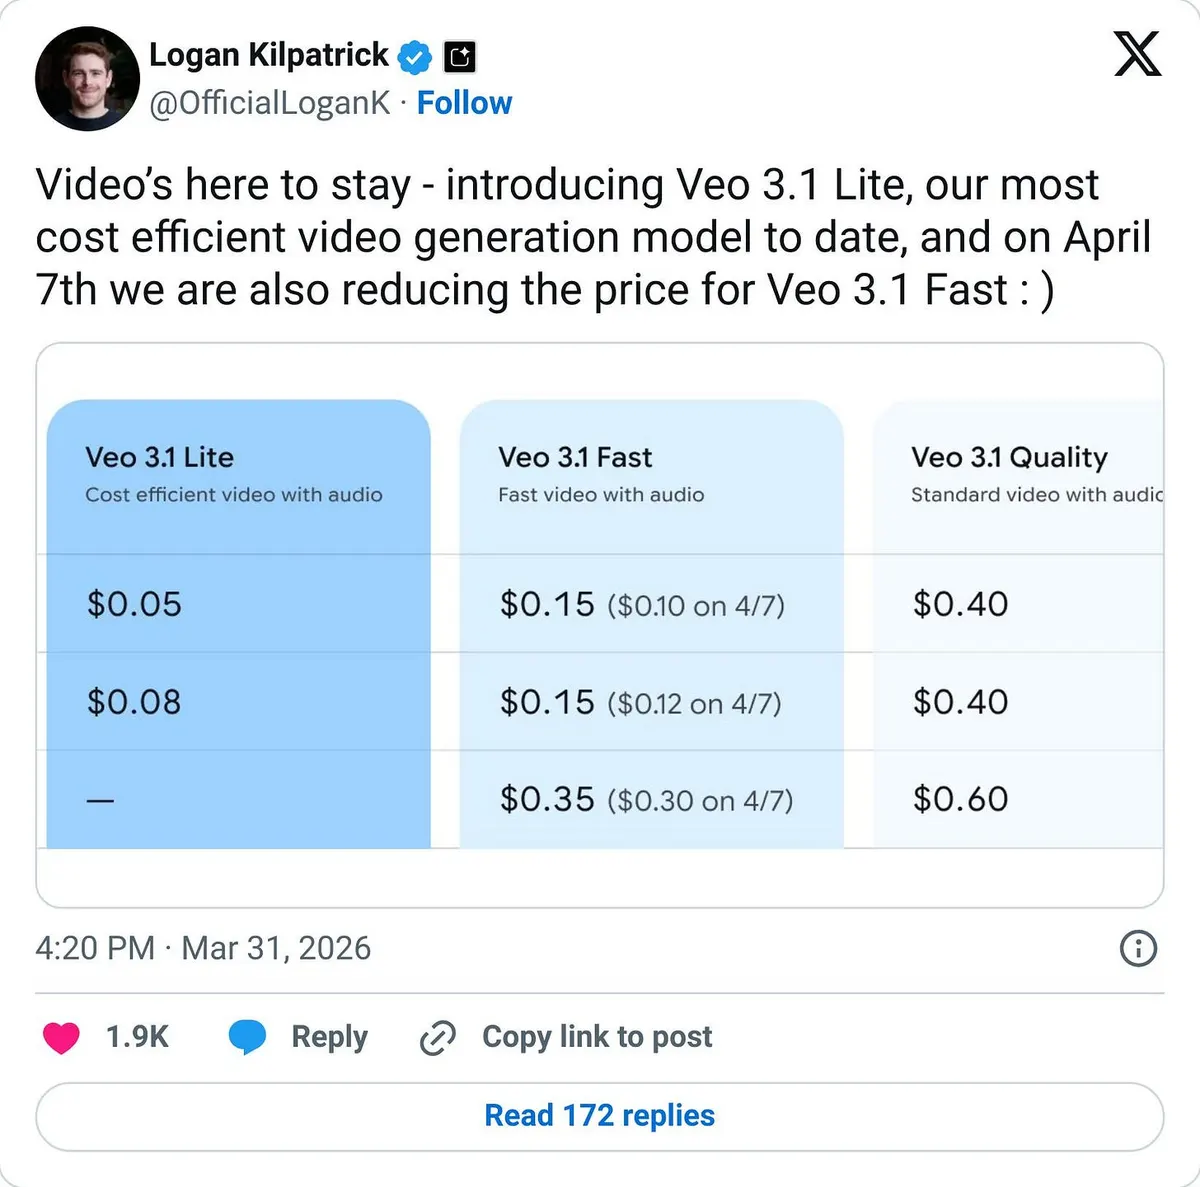Image resolution: width=1200 pixels, height=1187 pixels.
Task: Click the blue verified checkmark badge
Action: click(415, 57)
